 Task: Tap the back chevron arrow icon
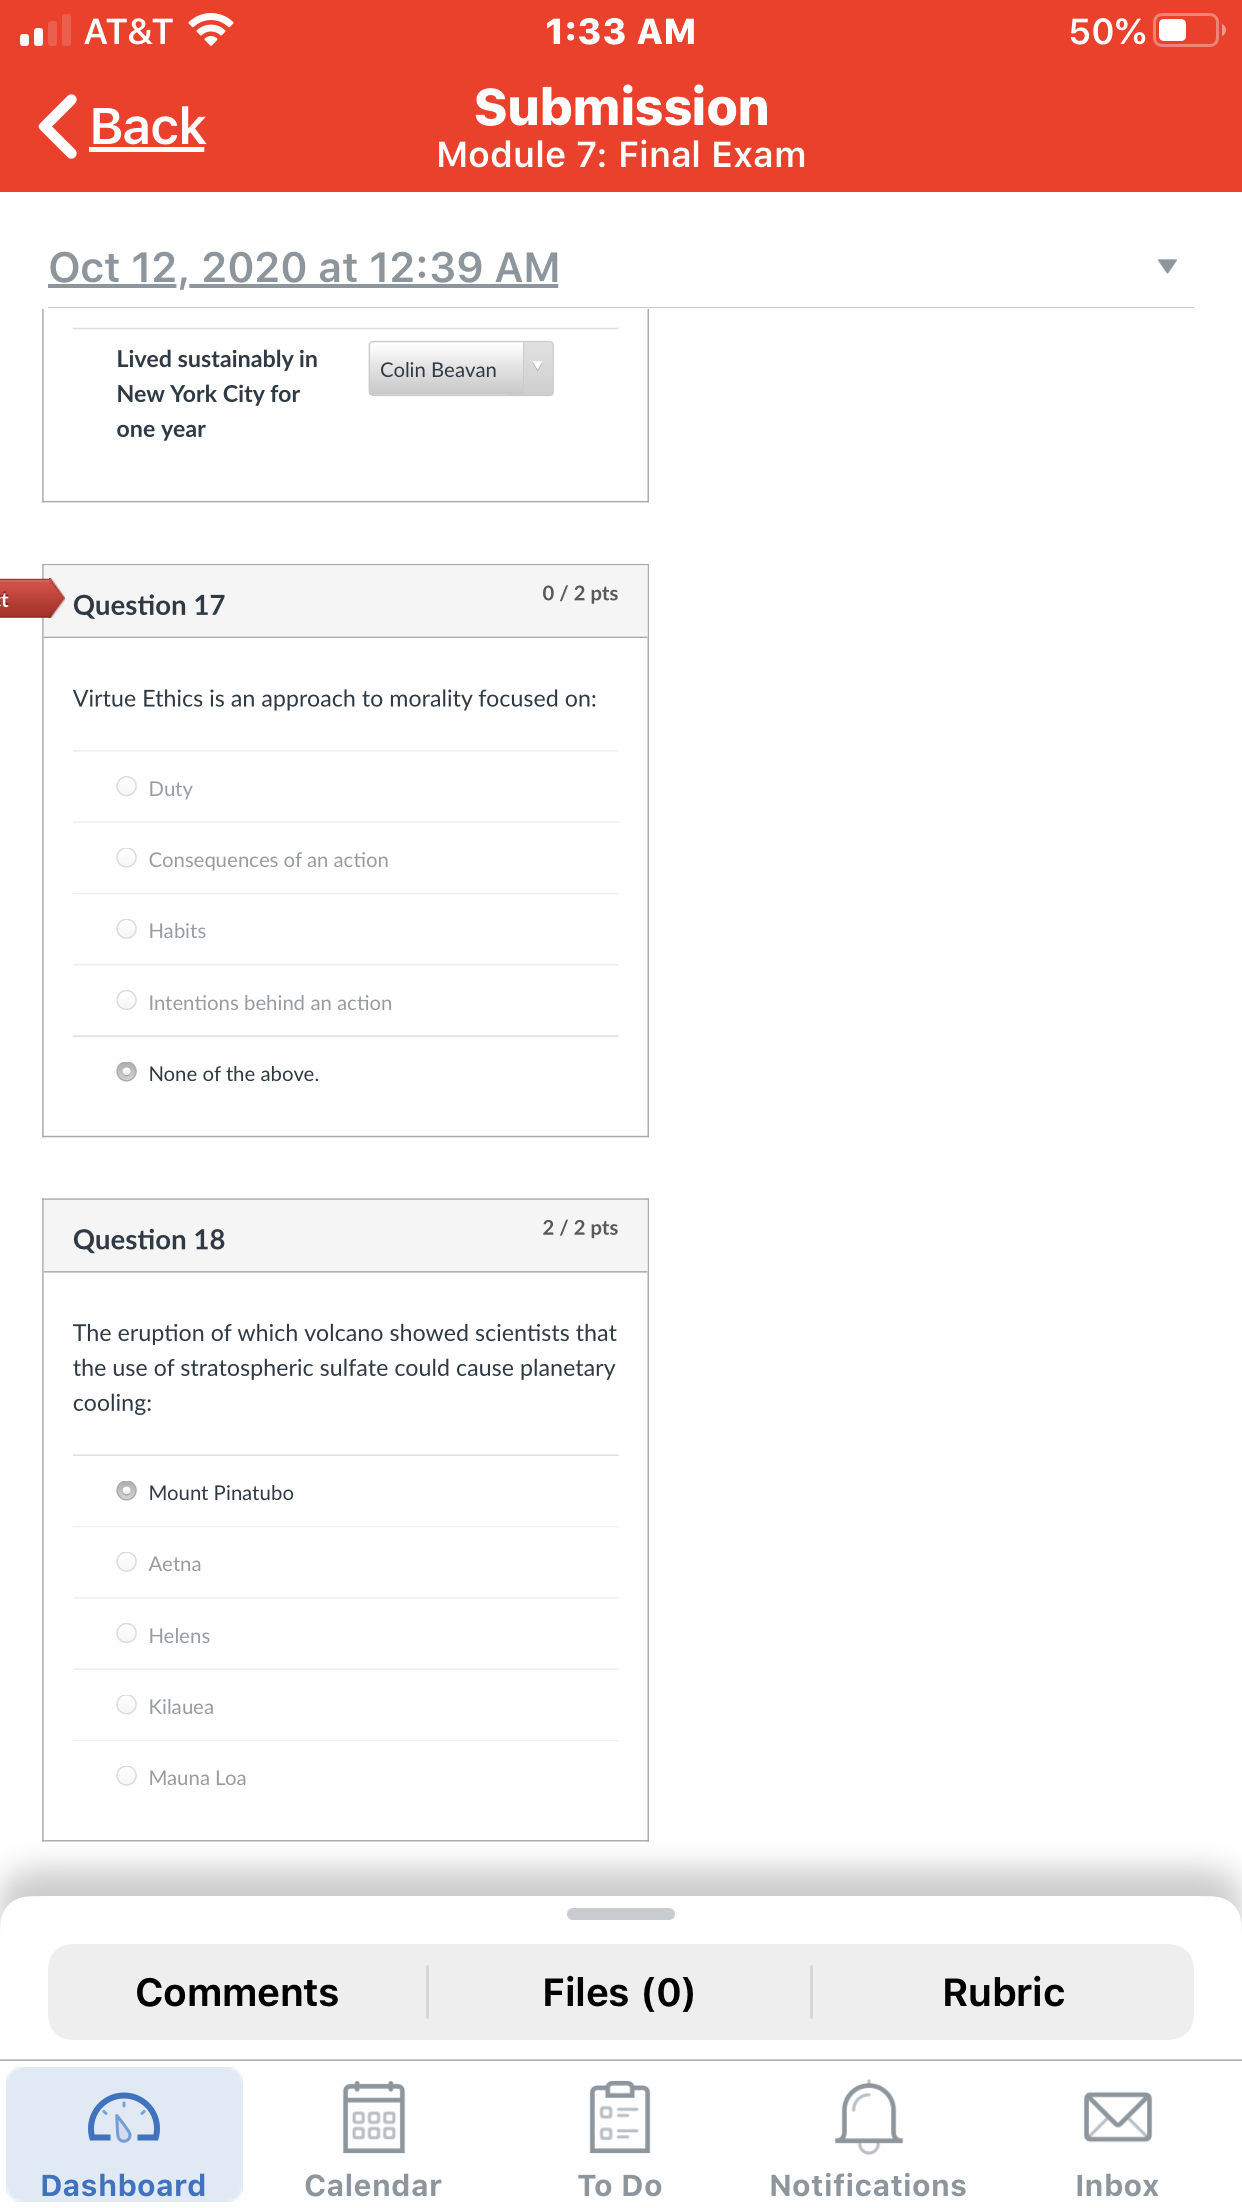[x=58, y=127]
